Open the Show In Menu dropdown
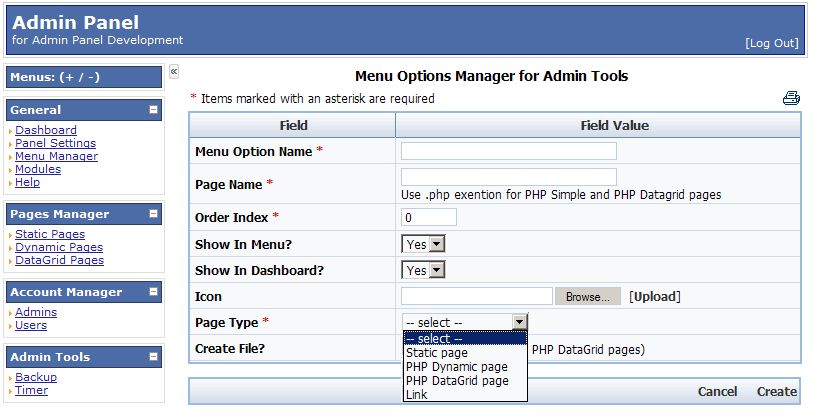This screenshot has width=815, height=415. click(x=423, y=244)
